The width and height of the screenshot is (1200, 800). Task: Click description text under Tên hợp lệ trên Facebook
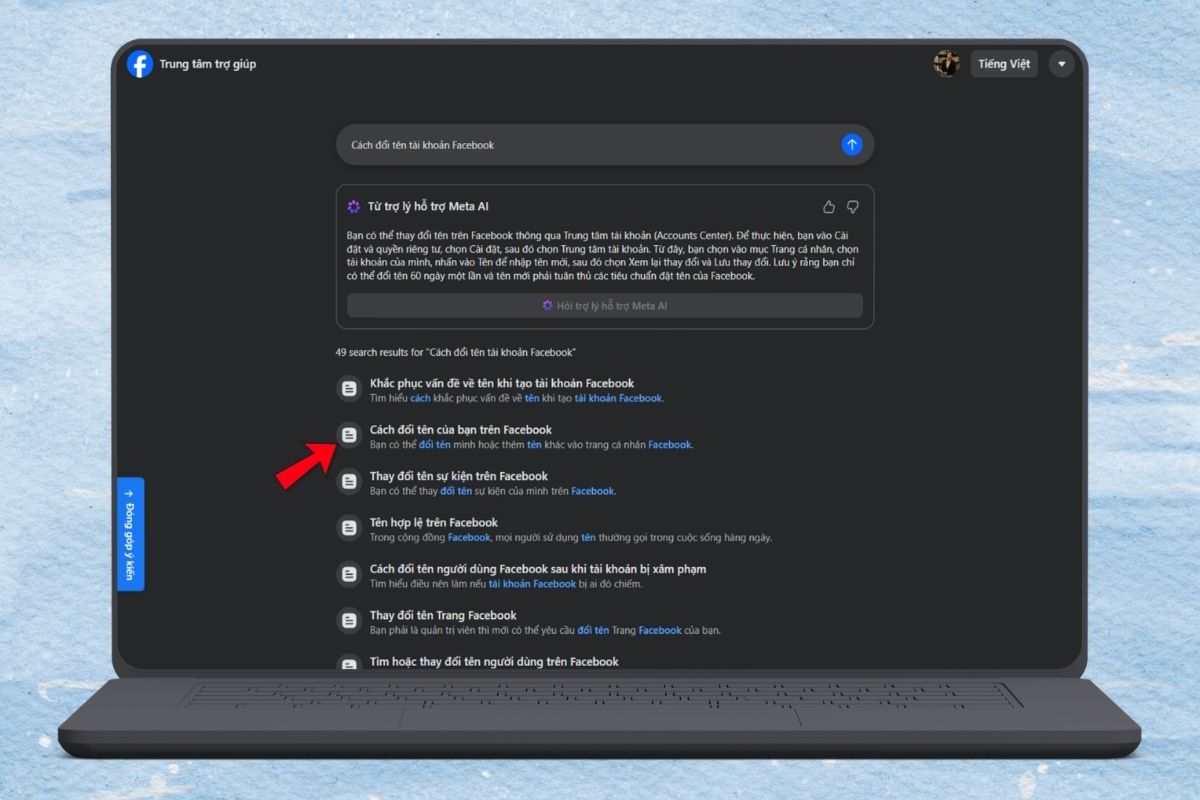coord(570,537)
